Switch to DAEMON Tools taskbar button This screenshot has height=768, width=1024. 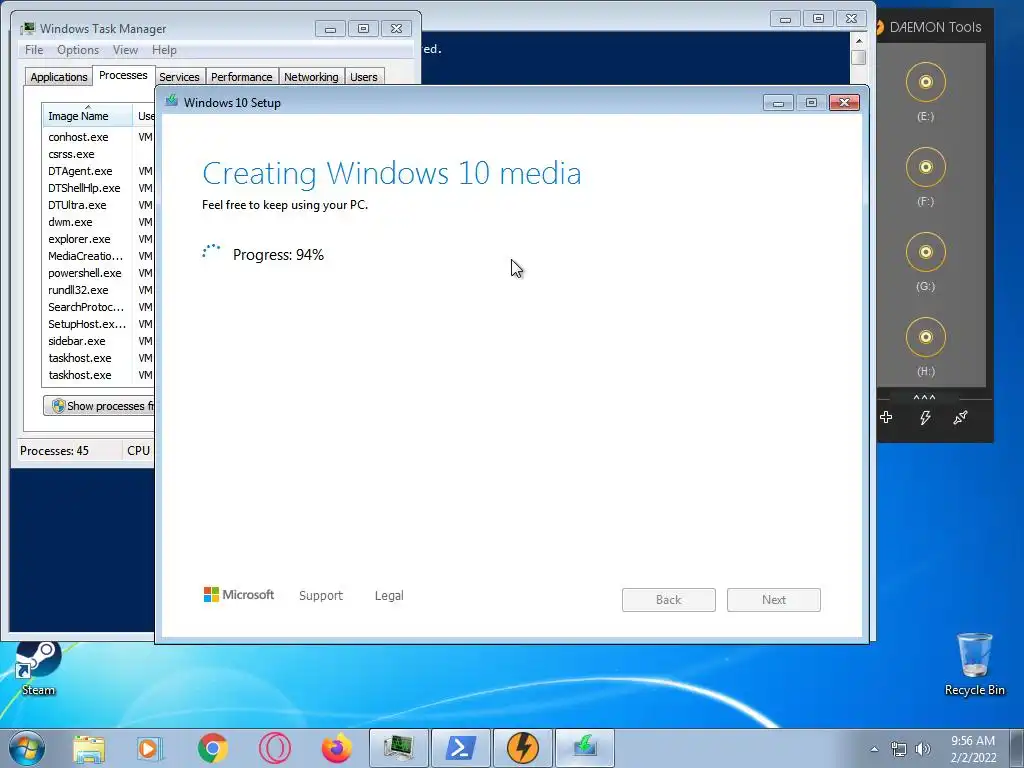pyautogui.click(x=522, y=748)
